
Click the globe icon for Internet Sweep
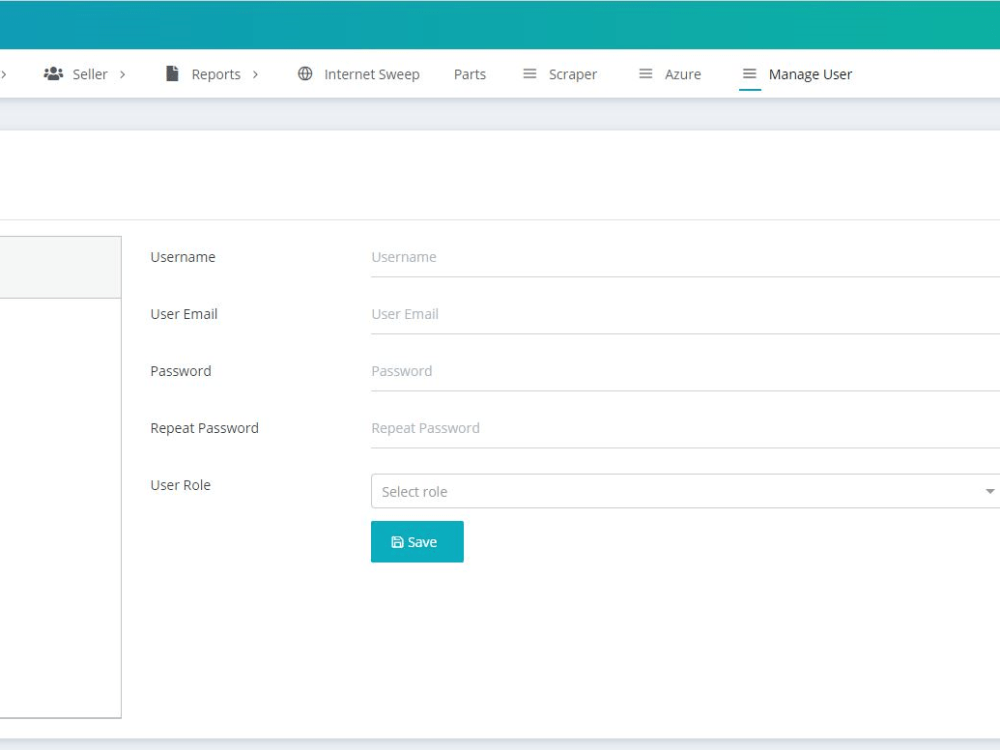[303, 72]
